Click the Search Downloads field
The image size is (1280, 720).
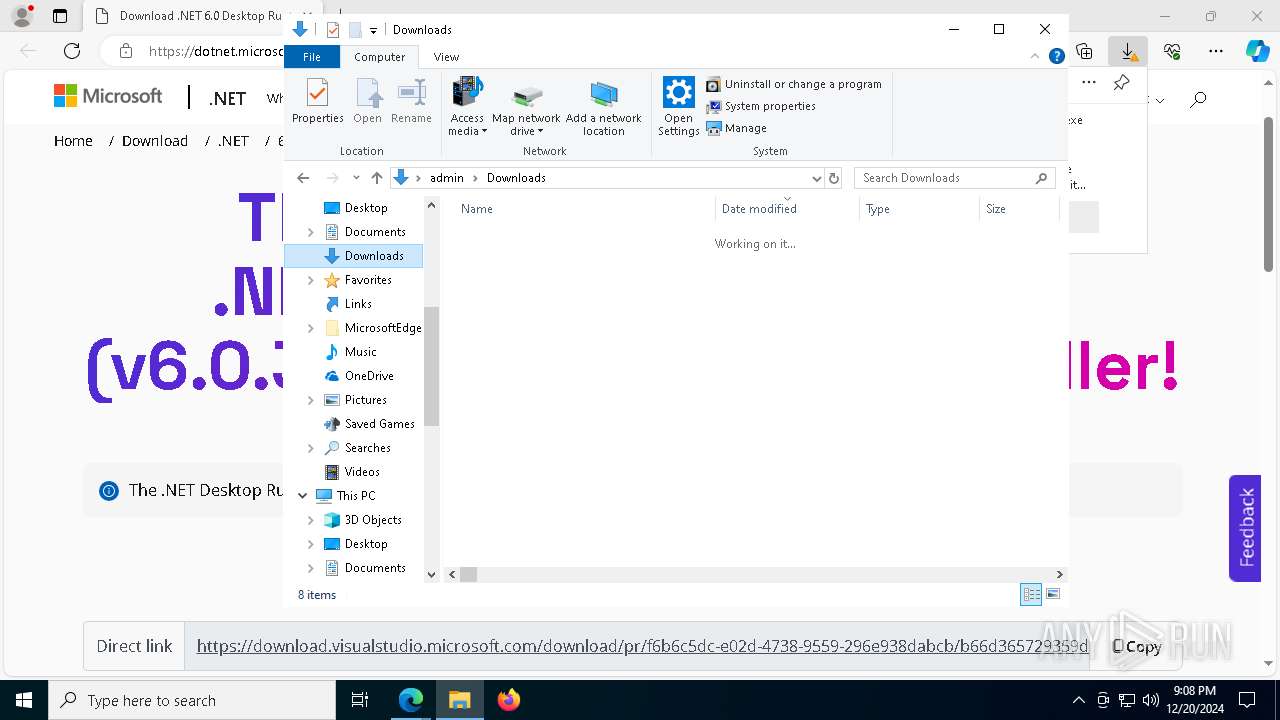click(x=946, y=178)
